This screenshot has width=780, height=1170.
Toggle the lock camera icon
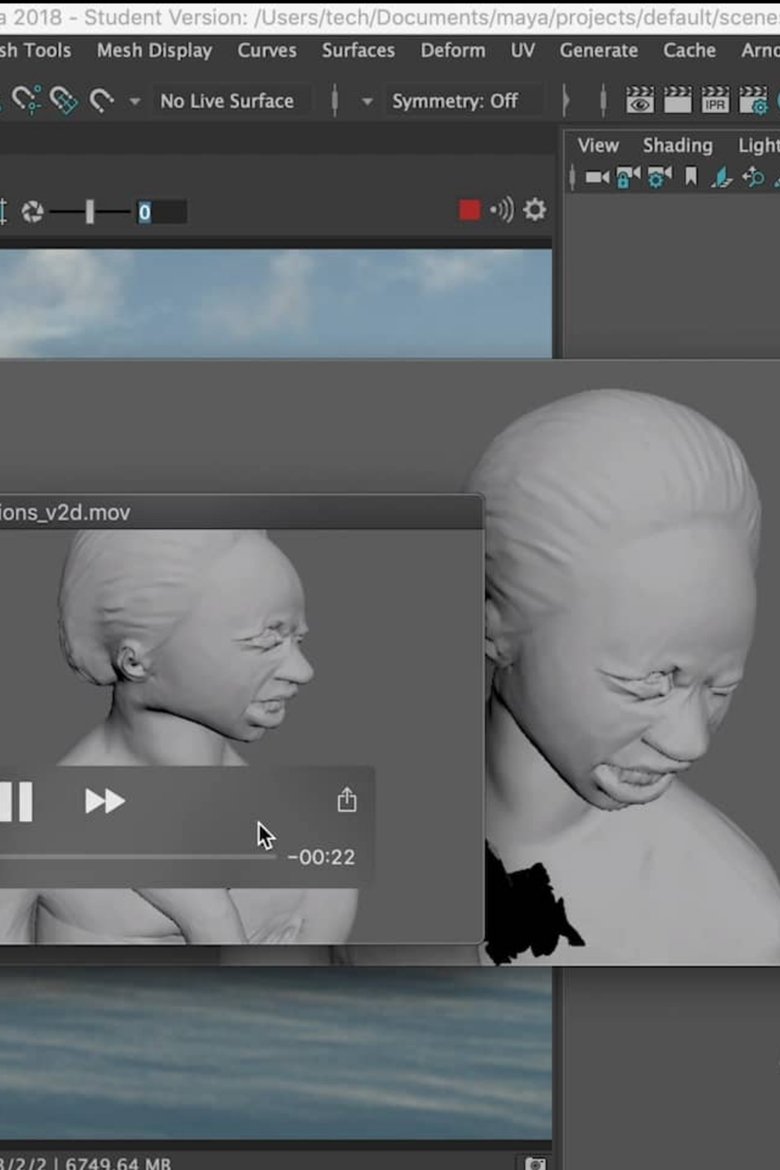point(627,178)
